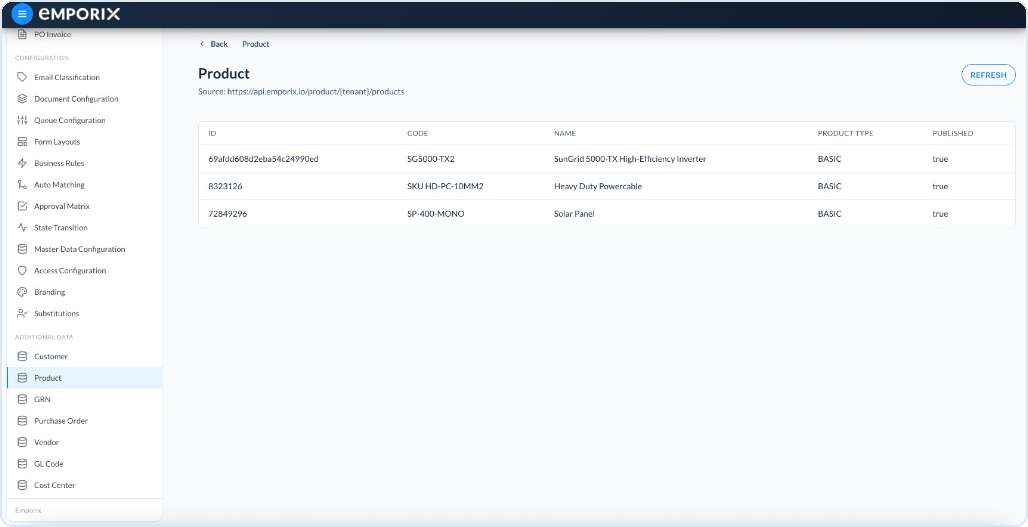1028x527 pixels.
Task: Click the CODE column header
Action: tap(418, 133)
